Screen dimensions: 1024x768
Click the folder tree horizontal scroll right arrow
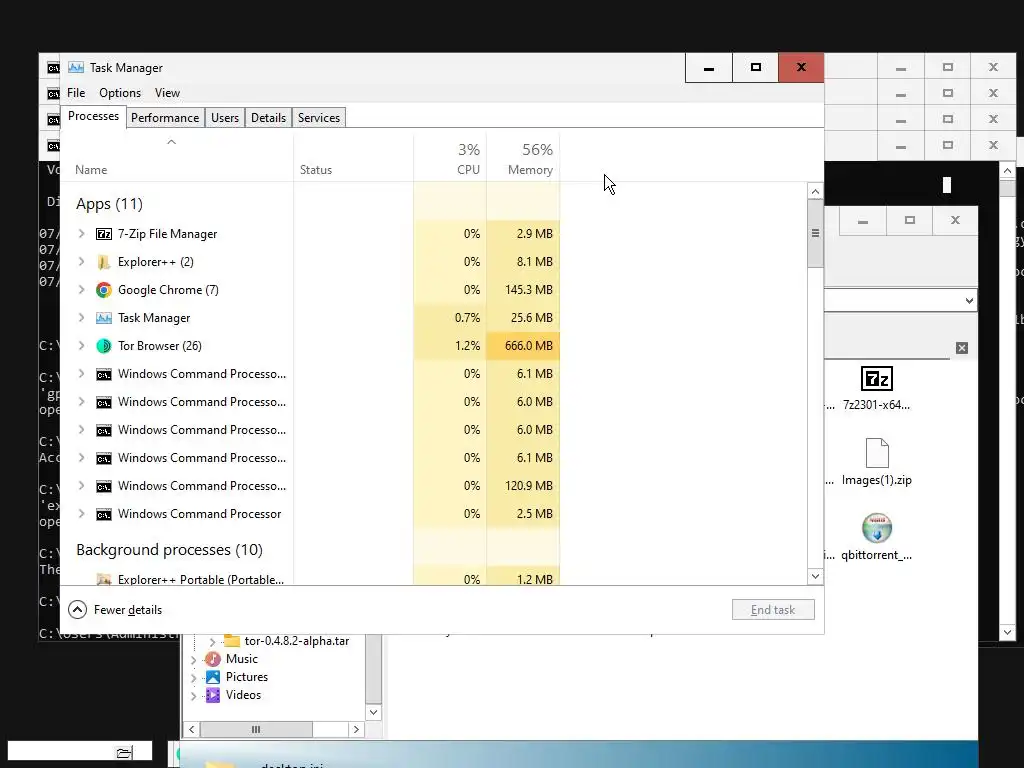click(x=356, y=729)
